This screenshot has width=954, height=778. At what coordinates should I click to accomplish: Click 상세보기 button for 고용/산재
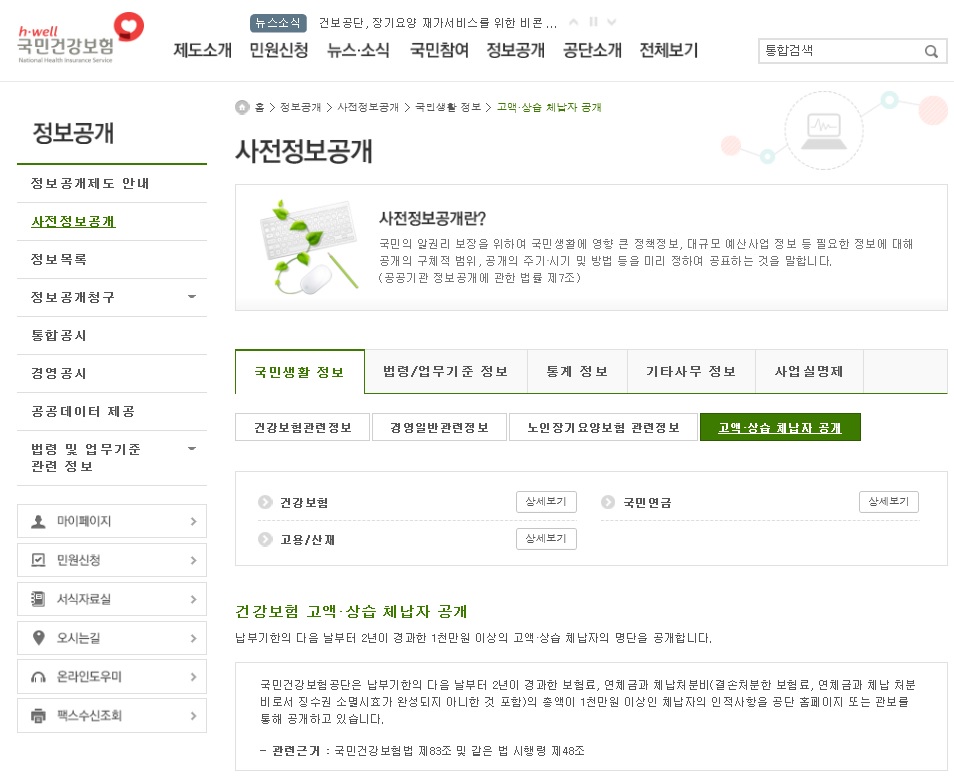click(x=546, y=539)
